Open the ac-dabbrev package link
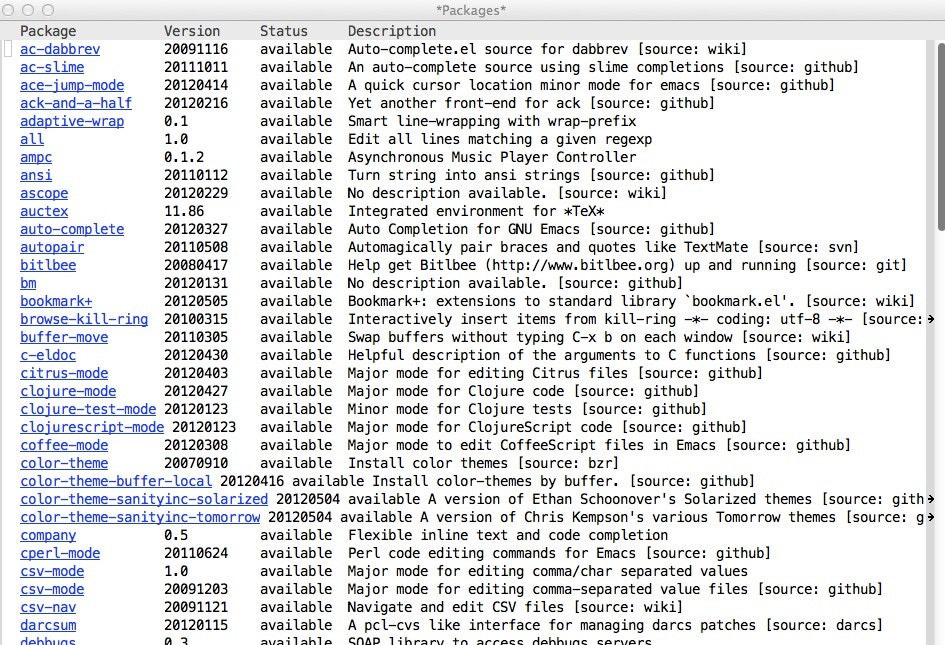 60,49
